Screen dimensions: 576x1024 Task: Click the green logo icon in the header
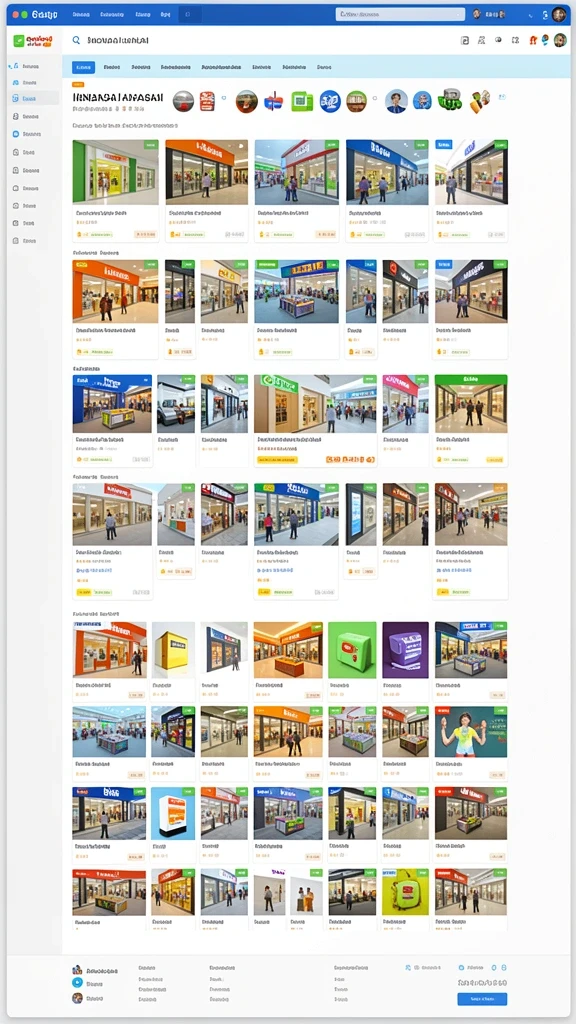click(18, 40)
